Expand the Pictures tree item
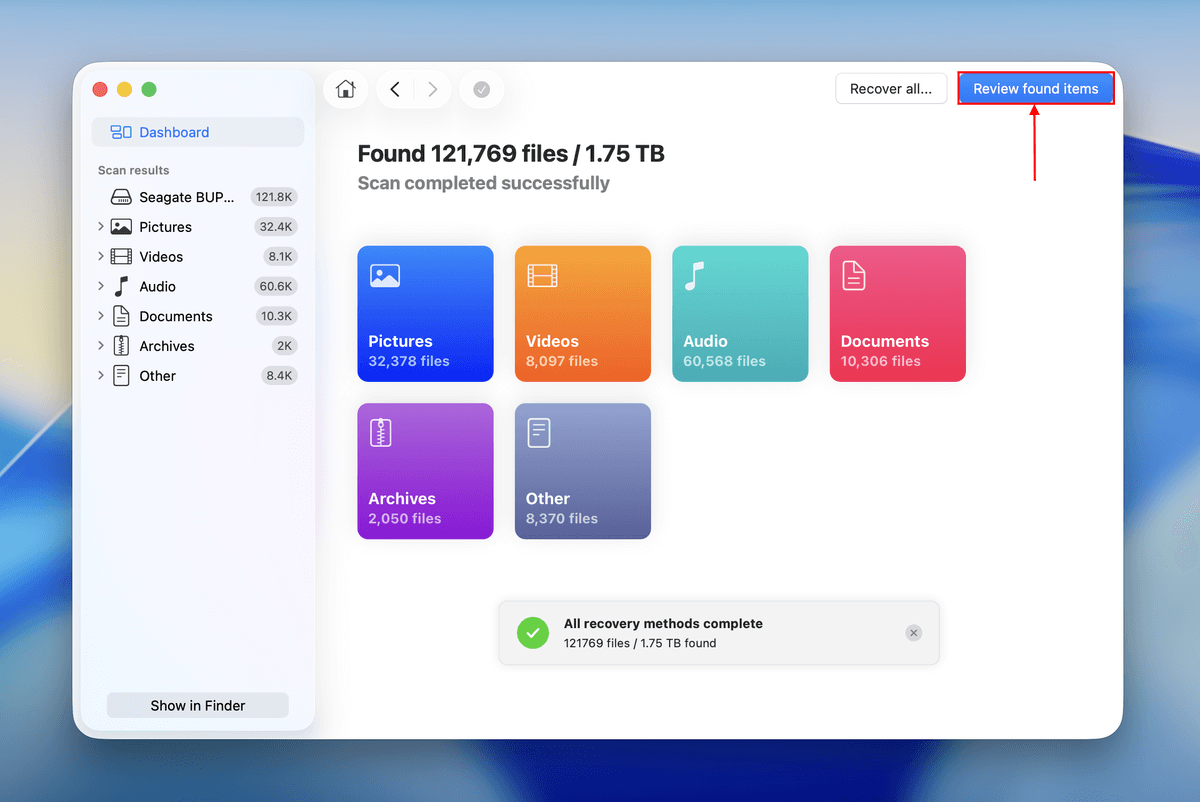The height and width of the screenshot is (802, 1200). pos(101,227)
